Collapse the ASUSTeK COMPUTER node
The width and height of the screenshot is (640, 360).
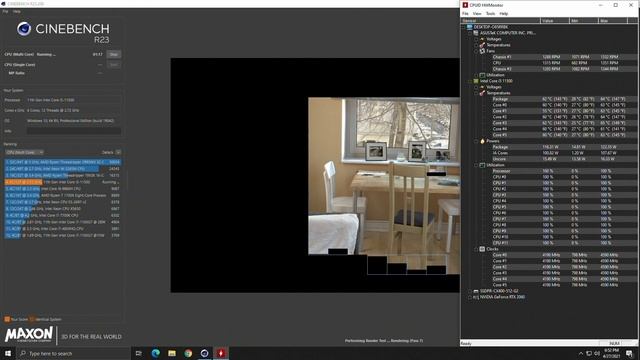[470, 33]
